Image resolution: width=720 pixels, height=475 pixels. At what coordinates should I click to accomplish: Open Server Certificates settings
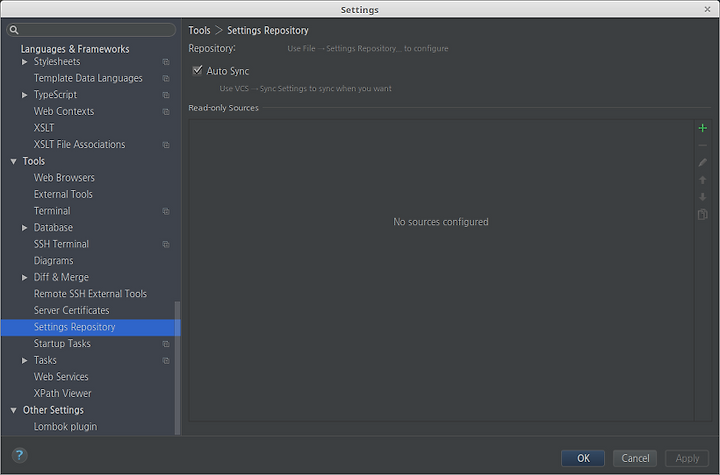(72, 310)
